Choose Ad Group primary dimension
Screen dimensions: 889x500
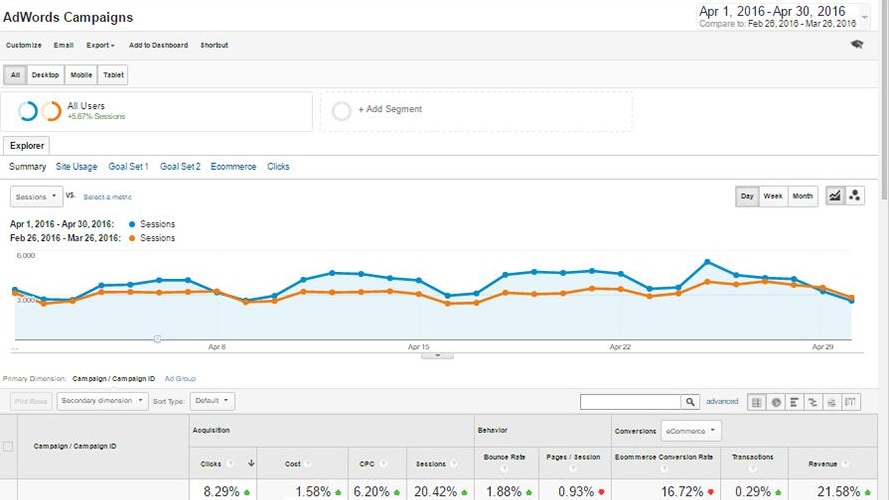pyautogui.click(x=180, y=379)
